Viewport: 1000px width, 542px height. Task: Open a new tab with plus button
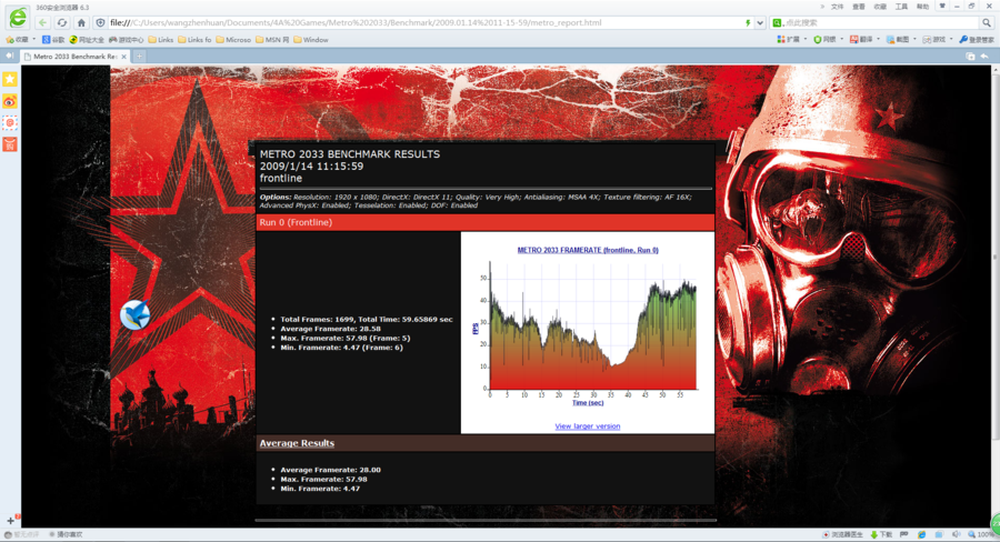pyautogui.click(x=139, y=57)
